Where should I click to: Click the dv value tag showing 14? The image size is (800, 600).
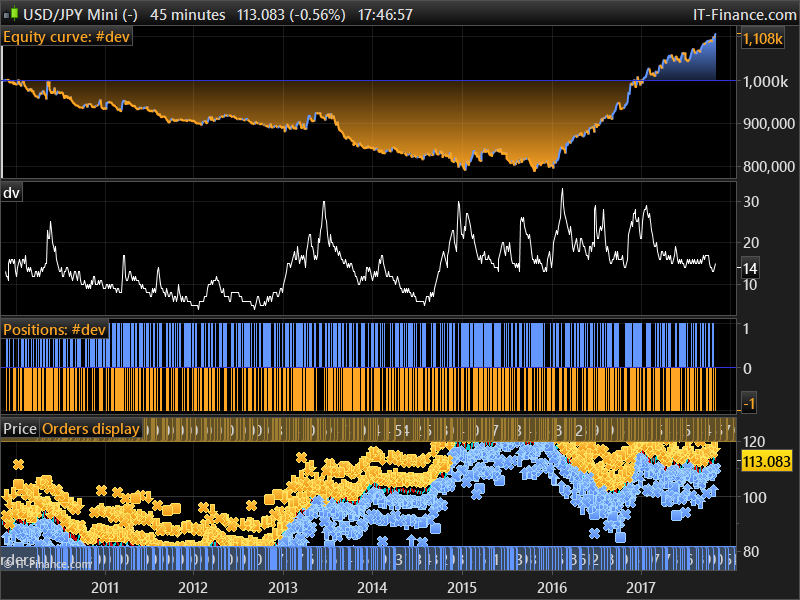pos(752,268)
